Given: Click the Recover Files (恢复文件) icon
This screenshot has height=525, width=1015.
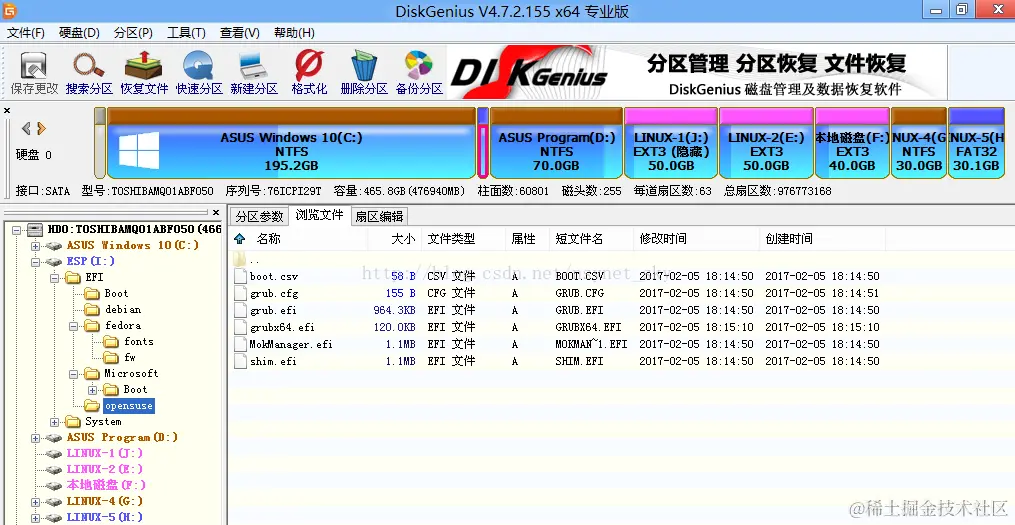Looking at the screenshot, I should 144,73.
